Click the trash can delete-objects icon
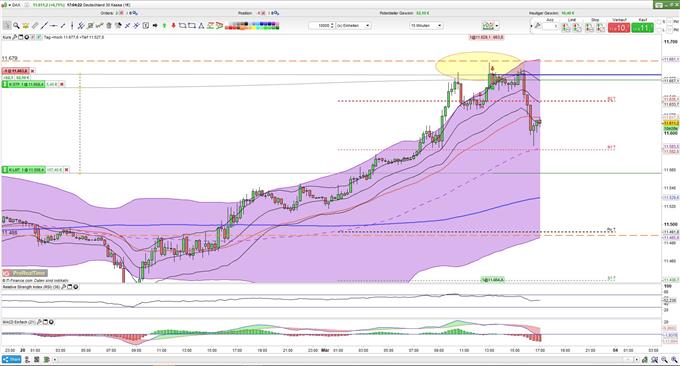This screenshot has width=680, height=366. (109, 26)
